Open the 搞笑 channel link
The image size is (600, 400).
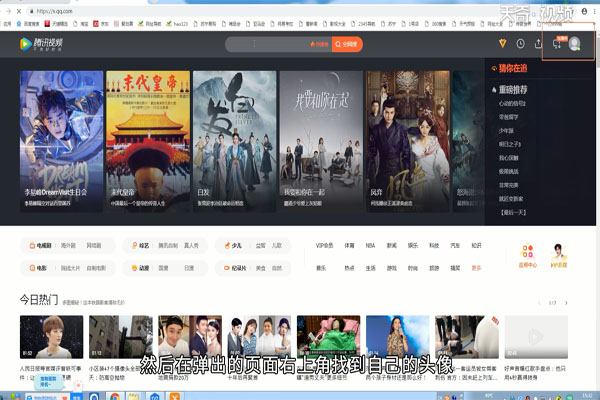[x=455, y=268]
